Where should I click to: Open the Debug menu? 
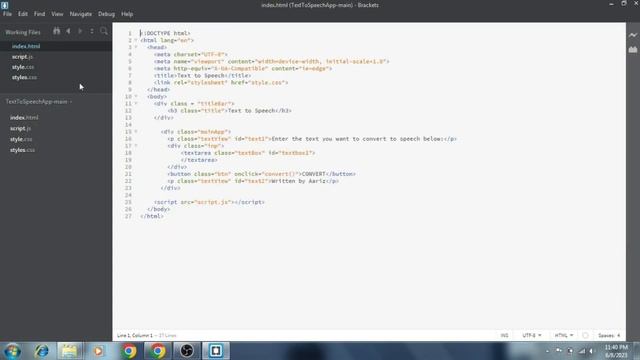click(x=107, y=14)
